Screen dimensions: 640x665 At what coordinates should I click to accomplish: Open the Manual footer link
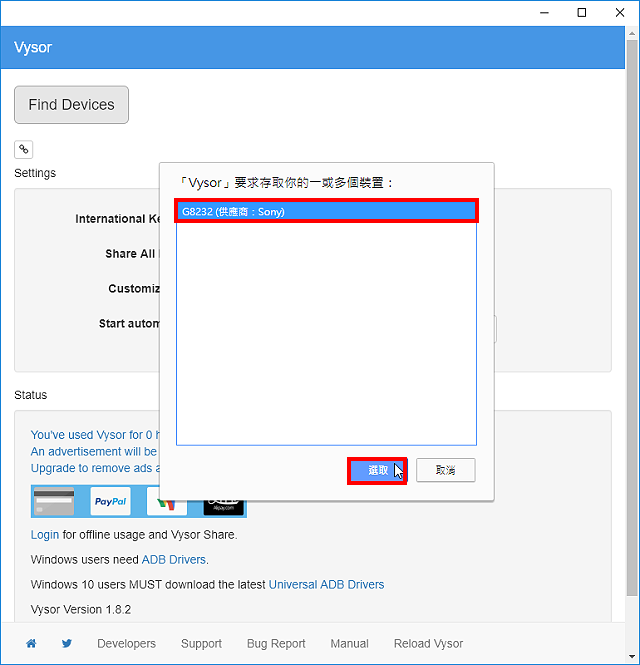coord(349,643)
